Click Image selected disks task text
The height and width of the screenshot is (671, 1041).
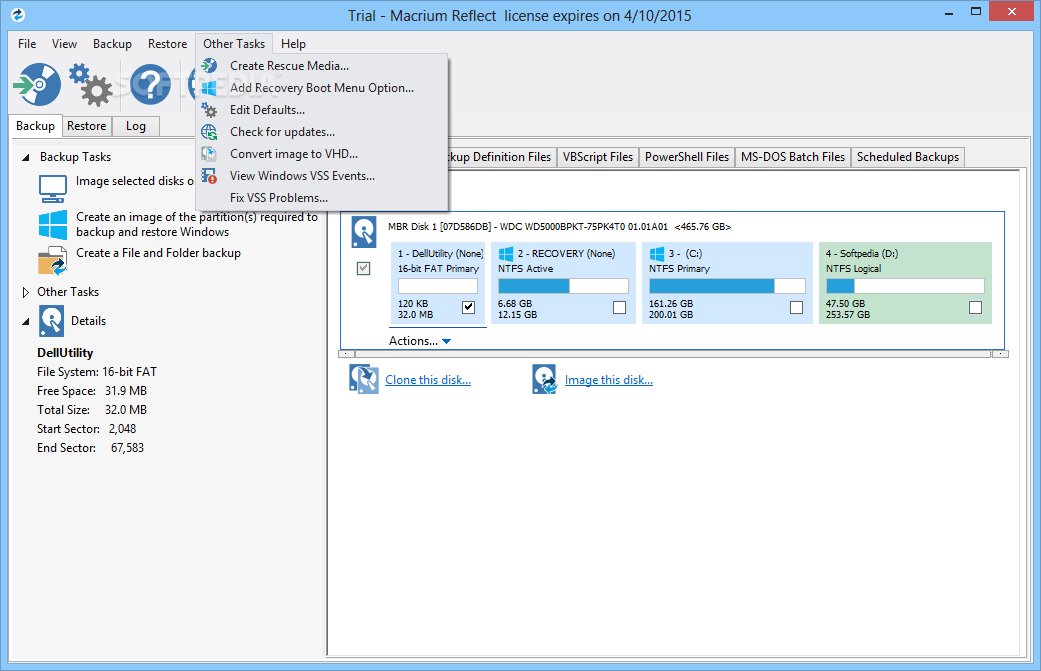point(135,181)
